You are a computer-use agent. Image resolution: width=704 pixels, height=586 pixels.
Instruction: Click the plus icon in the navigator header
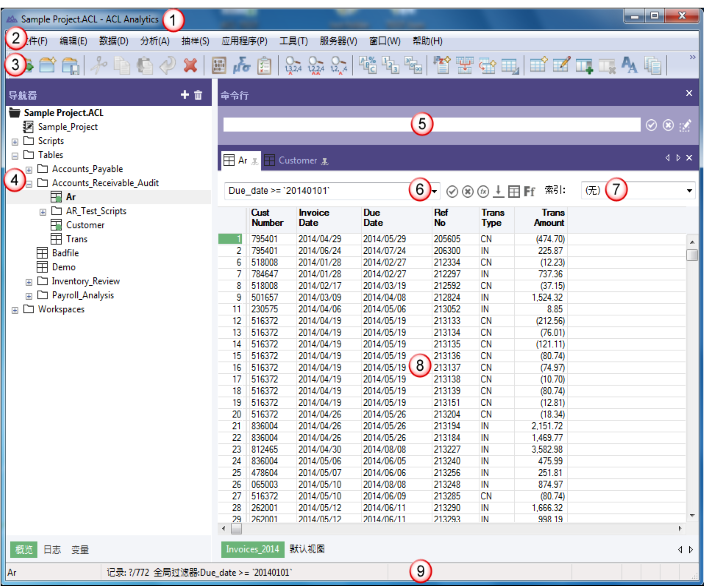coord(184,95)
